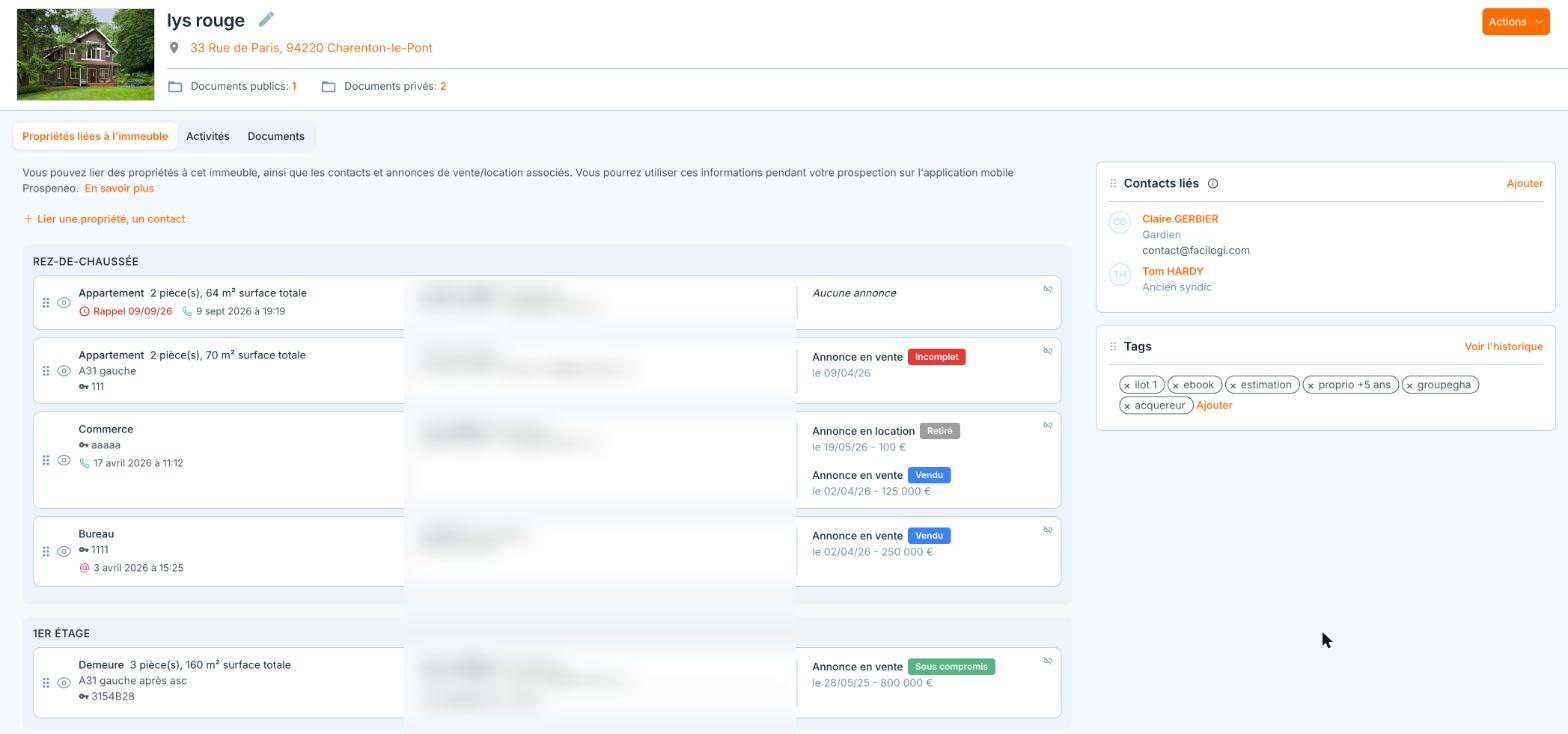This screenshot has width=1568, height=734.
Task: Toggle eye icon on Demeure row
Action: (64, 683)
